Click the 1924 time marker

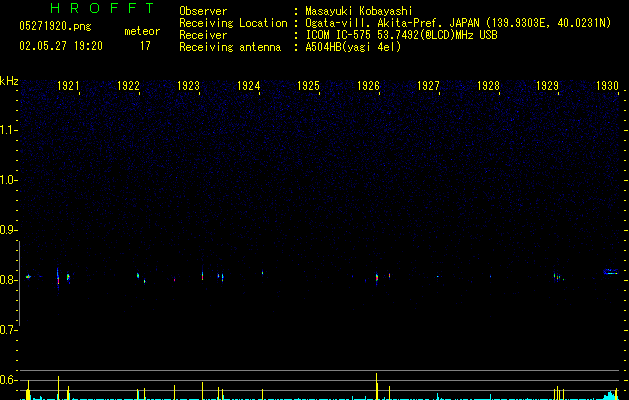coord(248,86)
